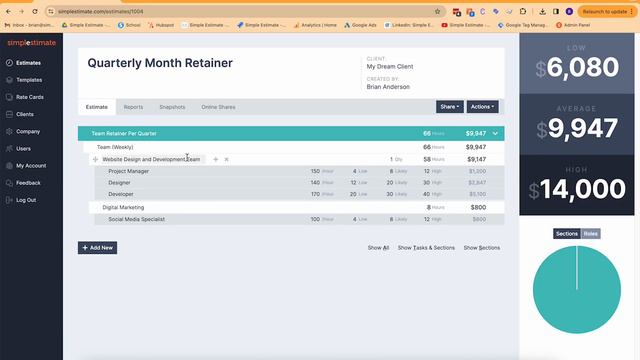Select the Sections chart toggle

click(567, 233)
